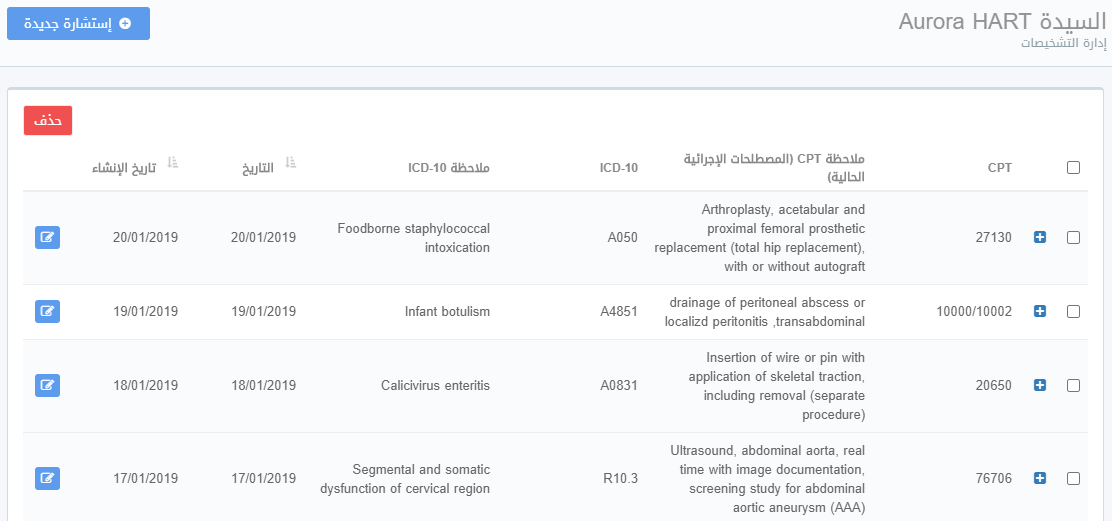Open edit for Calicivirus enteritis row
Screen dimensions: 1112x521
47,385
